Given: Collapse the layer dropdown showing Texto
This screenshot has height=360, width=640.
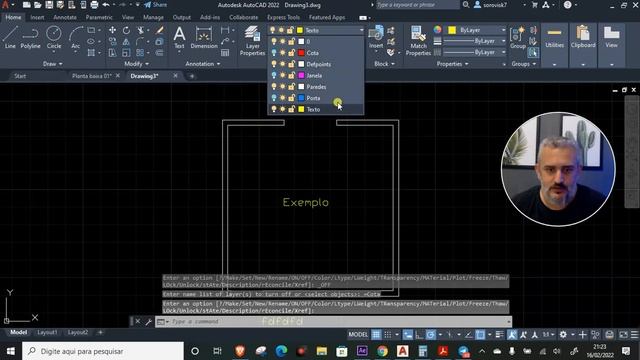Looking at the screenshot, I should click(361, 30).
